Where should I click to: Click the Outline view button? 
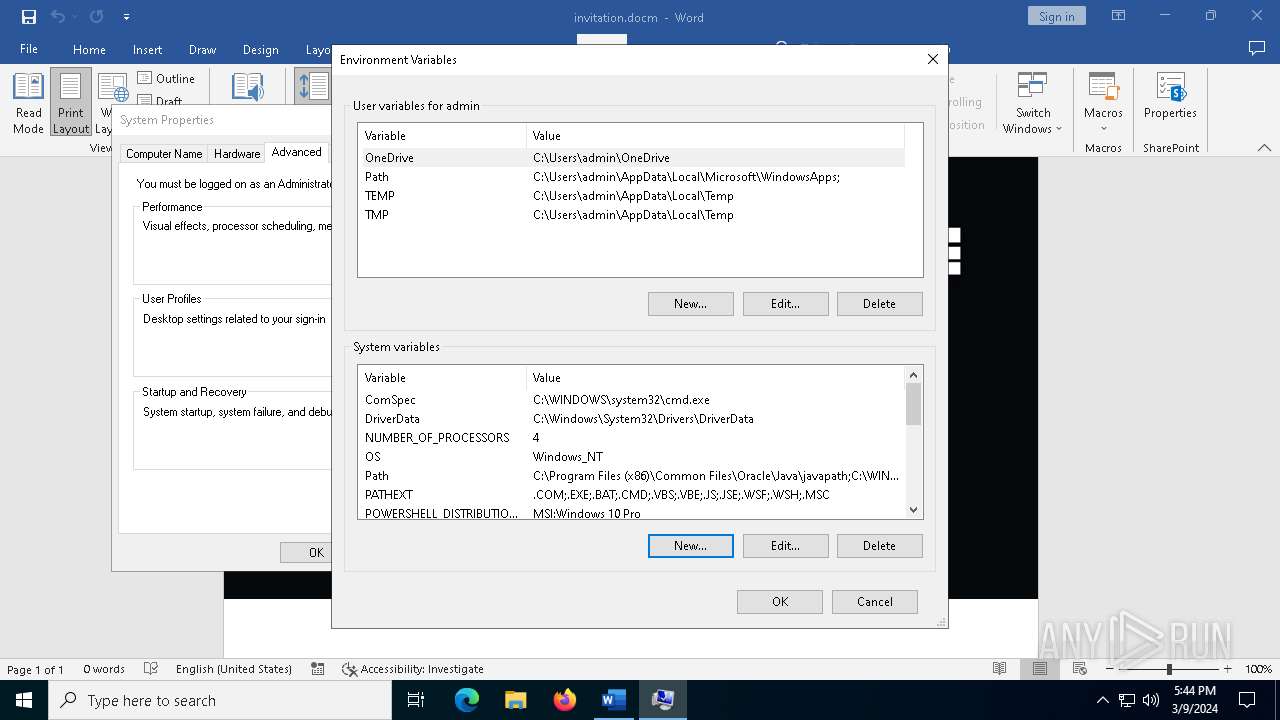coord(166,78)
